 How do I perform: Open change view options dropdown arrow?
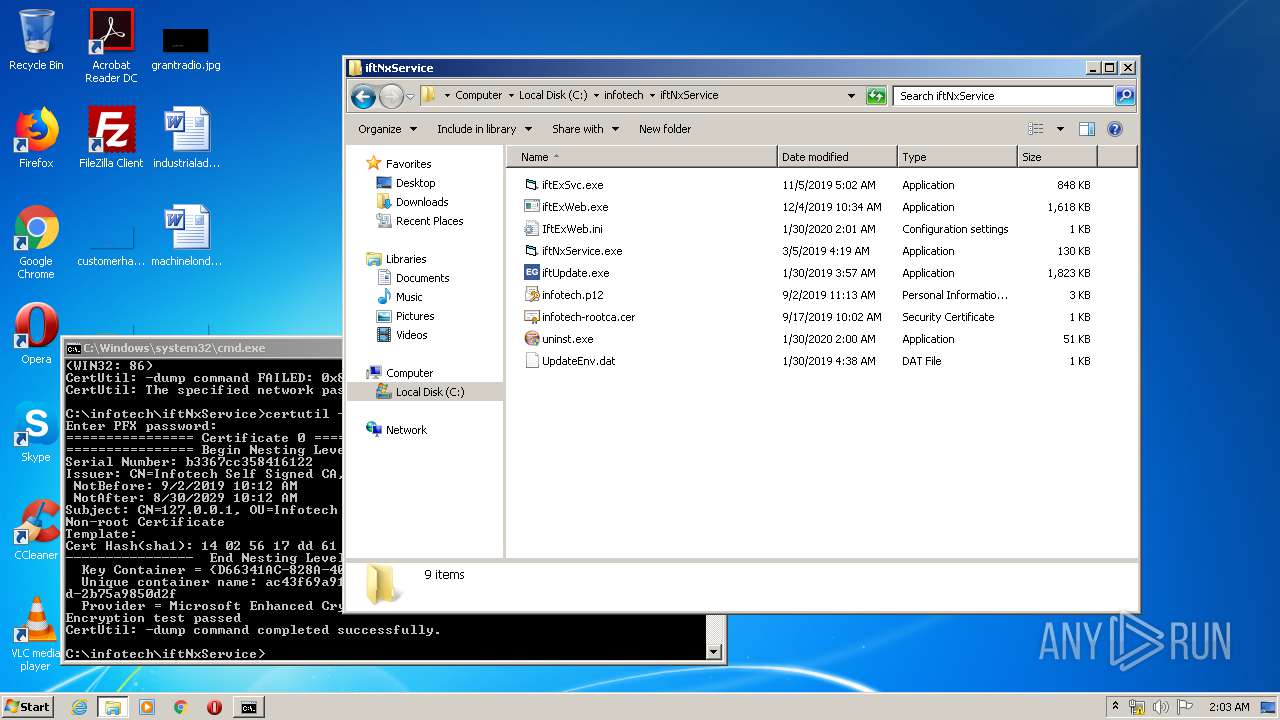click(x=1060, y=129)
